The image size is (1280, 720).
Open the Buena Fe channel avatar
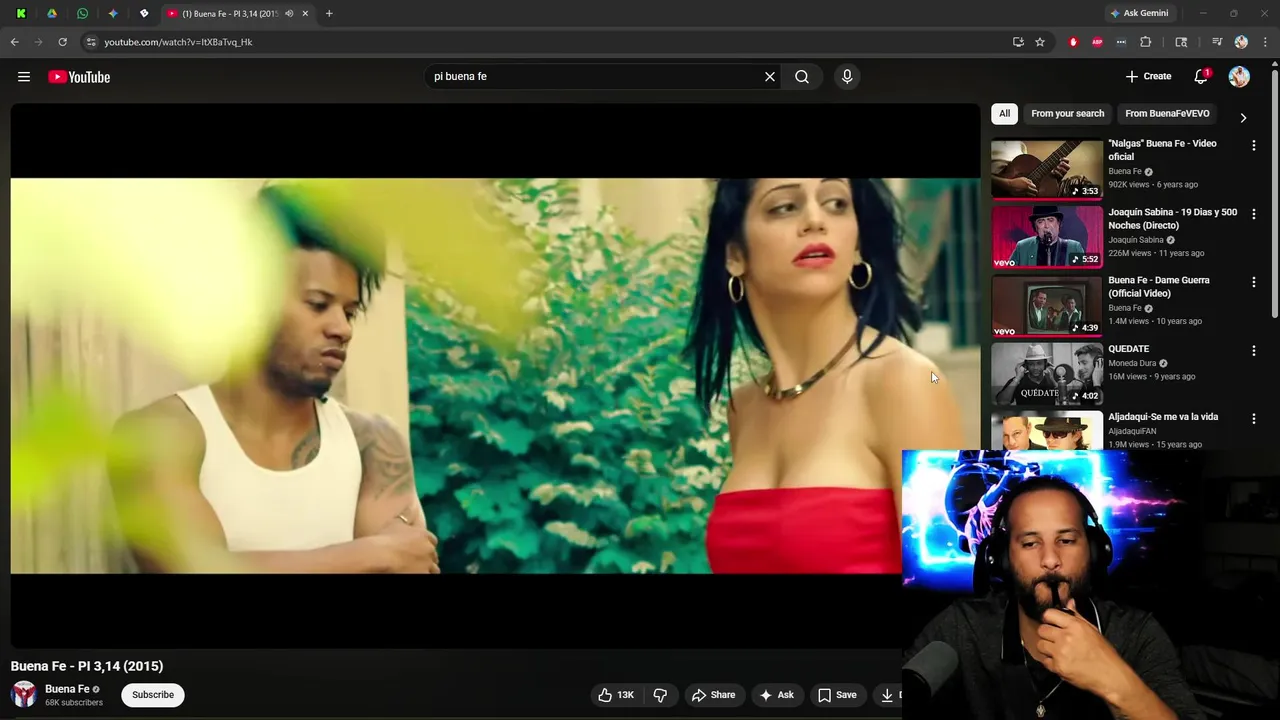coord(24,694)
